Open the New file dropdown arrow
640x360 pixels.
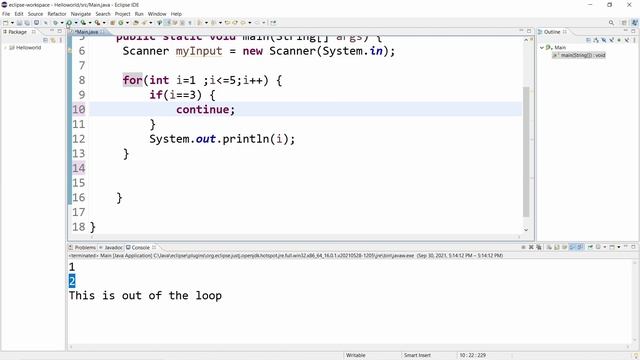point(12,23)
